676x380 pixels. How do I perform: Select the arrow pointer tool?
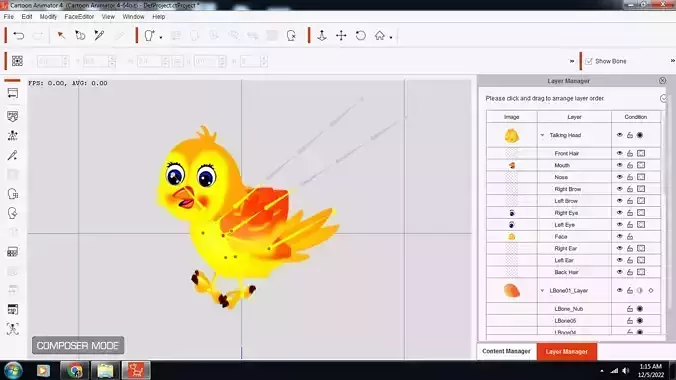click(61, 35)
